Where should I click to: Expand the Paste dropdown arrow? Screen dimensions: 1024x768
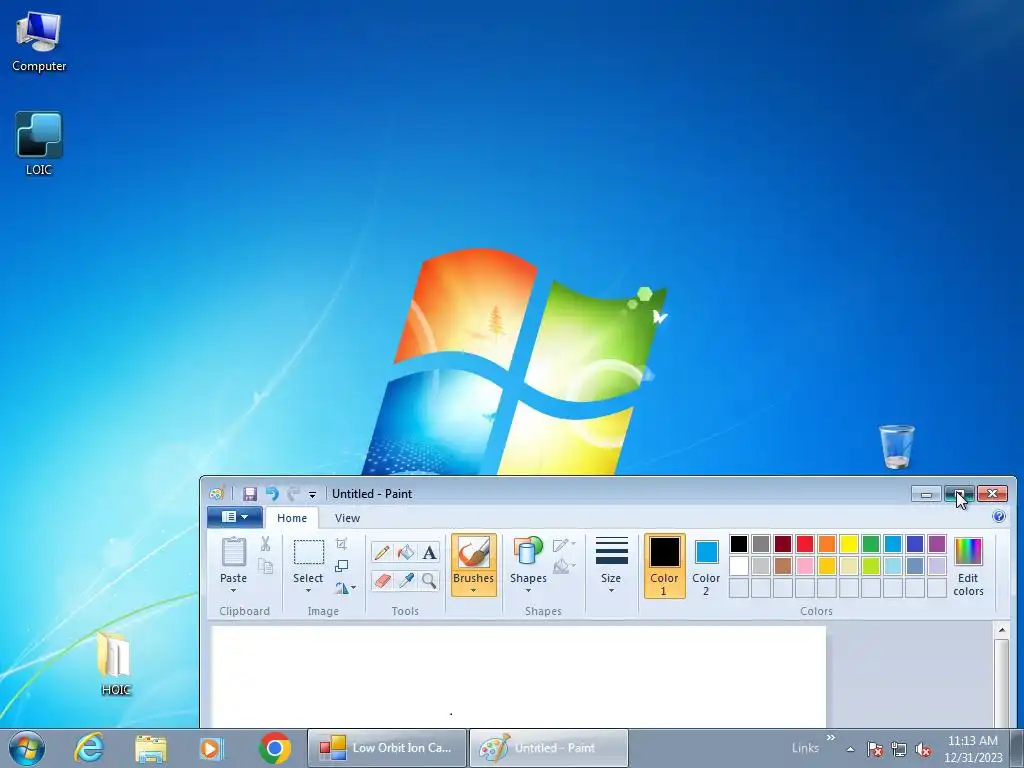click(233, 590)
